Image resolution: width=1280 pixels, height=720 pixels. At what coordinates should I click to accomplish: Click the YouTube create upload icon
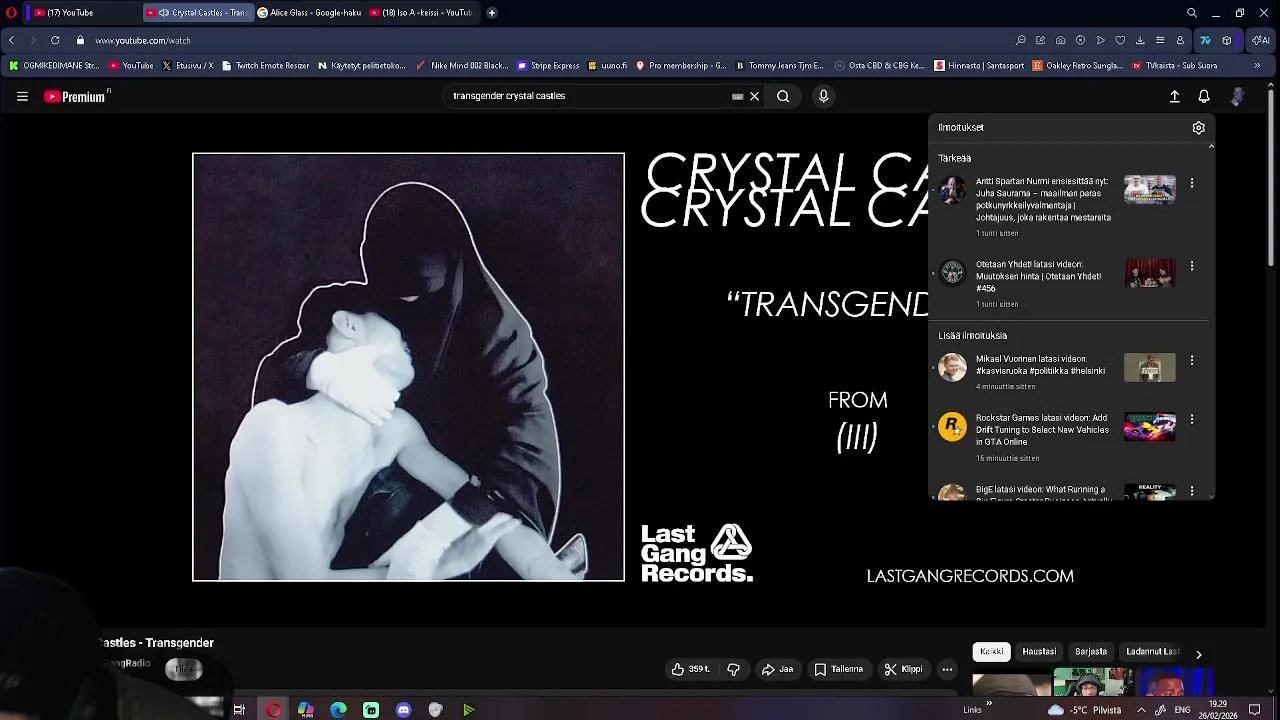(x=1175, y=97)
